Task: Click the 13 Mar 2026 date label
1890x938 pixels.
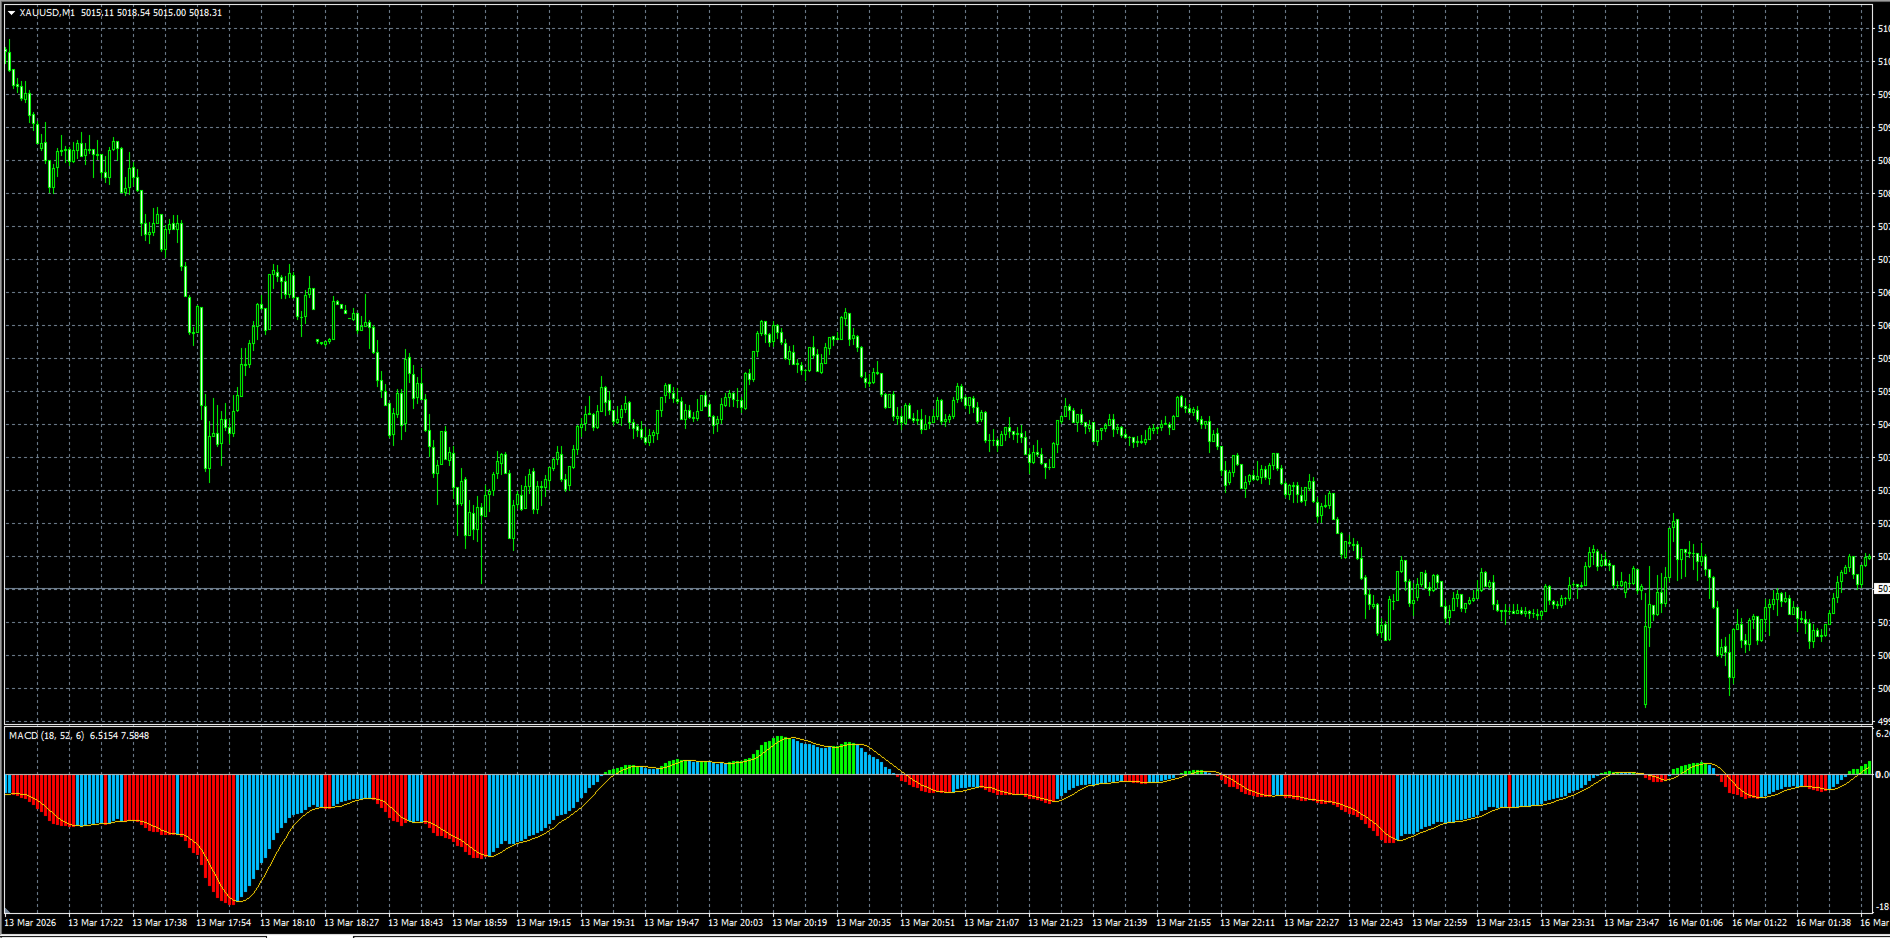Action: click(x=31, y=923)
